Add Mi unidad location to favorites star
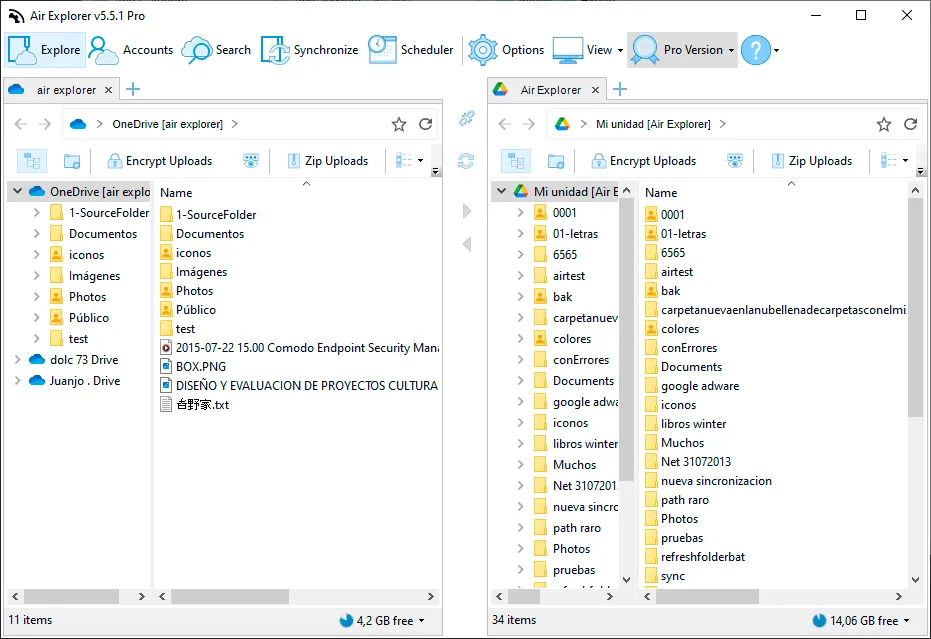 [884, 124]
